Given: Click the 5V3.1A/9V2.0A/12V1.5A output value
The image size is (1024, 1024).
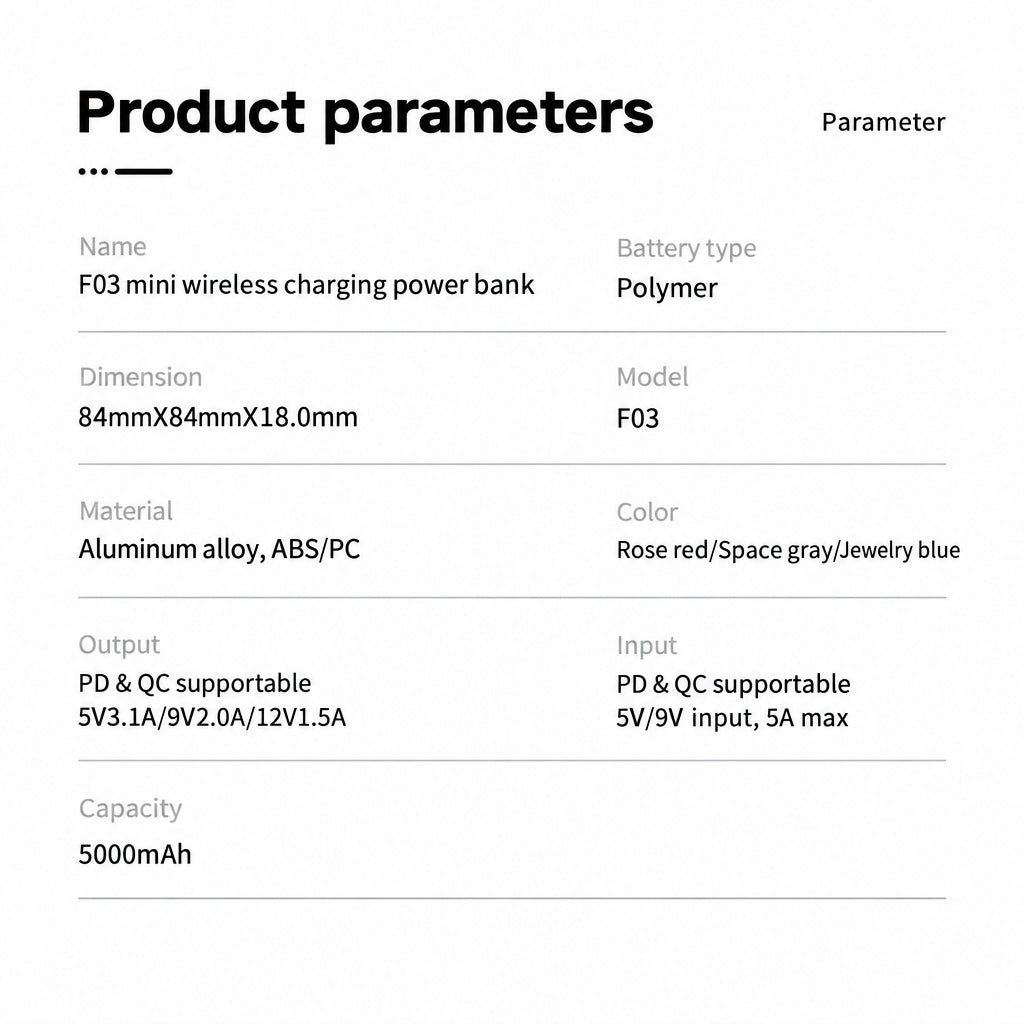Looking at the screenshot, I should coord(212,718).
